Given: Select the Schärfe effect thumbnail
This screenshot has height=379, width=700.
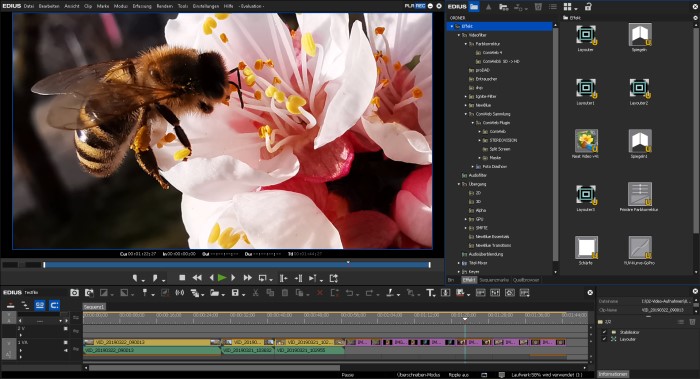Looking at the screenshot, I should 586,250.
